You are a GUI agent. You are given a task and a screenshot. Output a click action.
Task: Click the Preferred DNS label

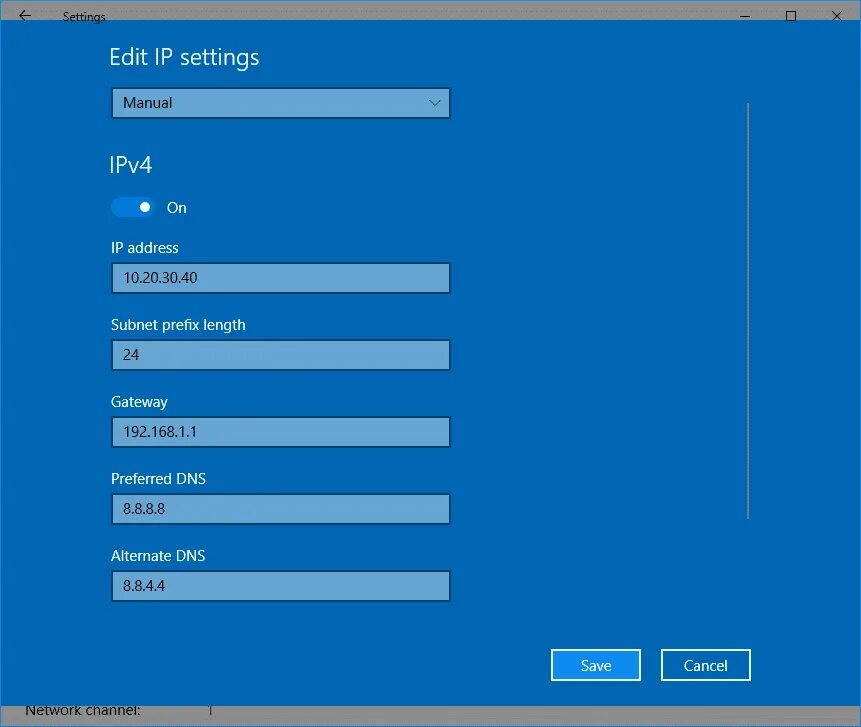[x=158, y=479]
